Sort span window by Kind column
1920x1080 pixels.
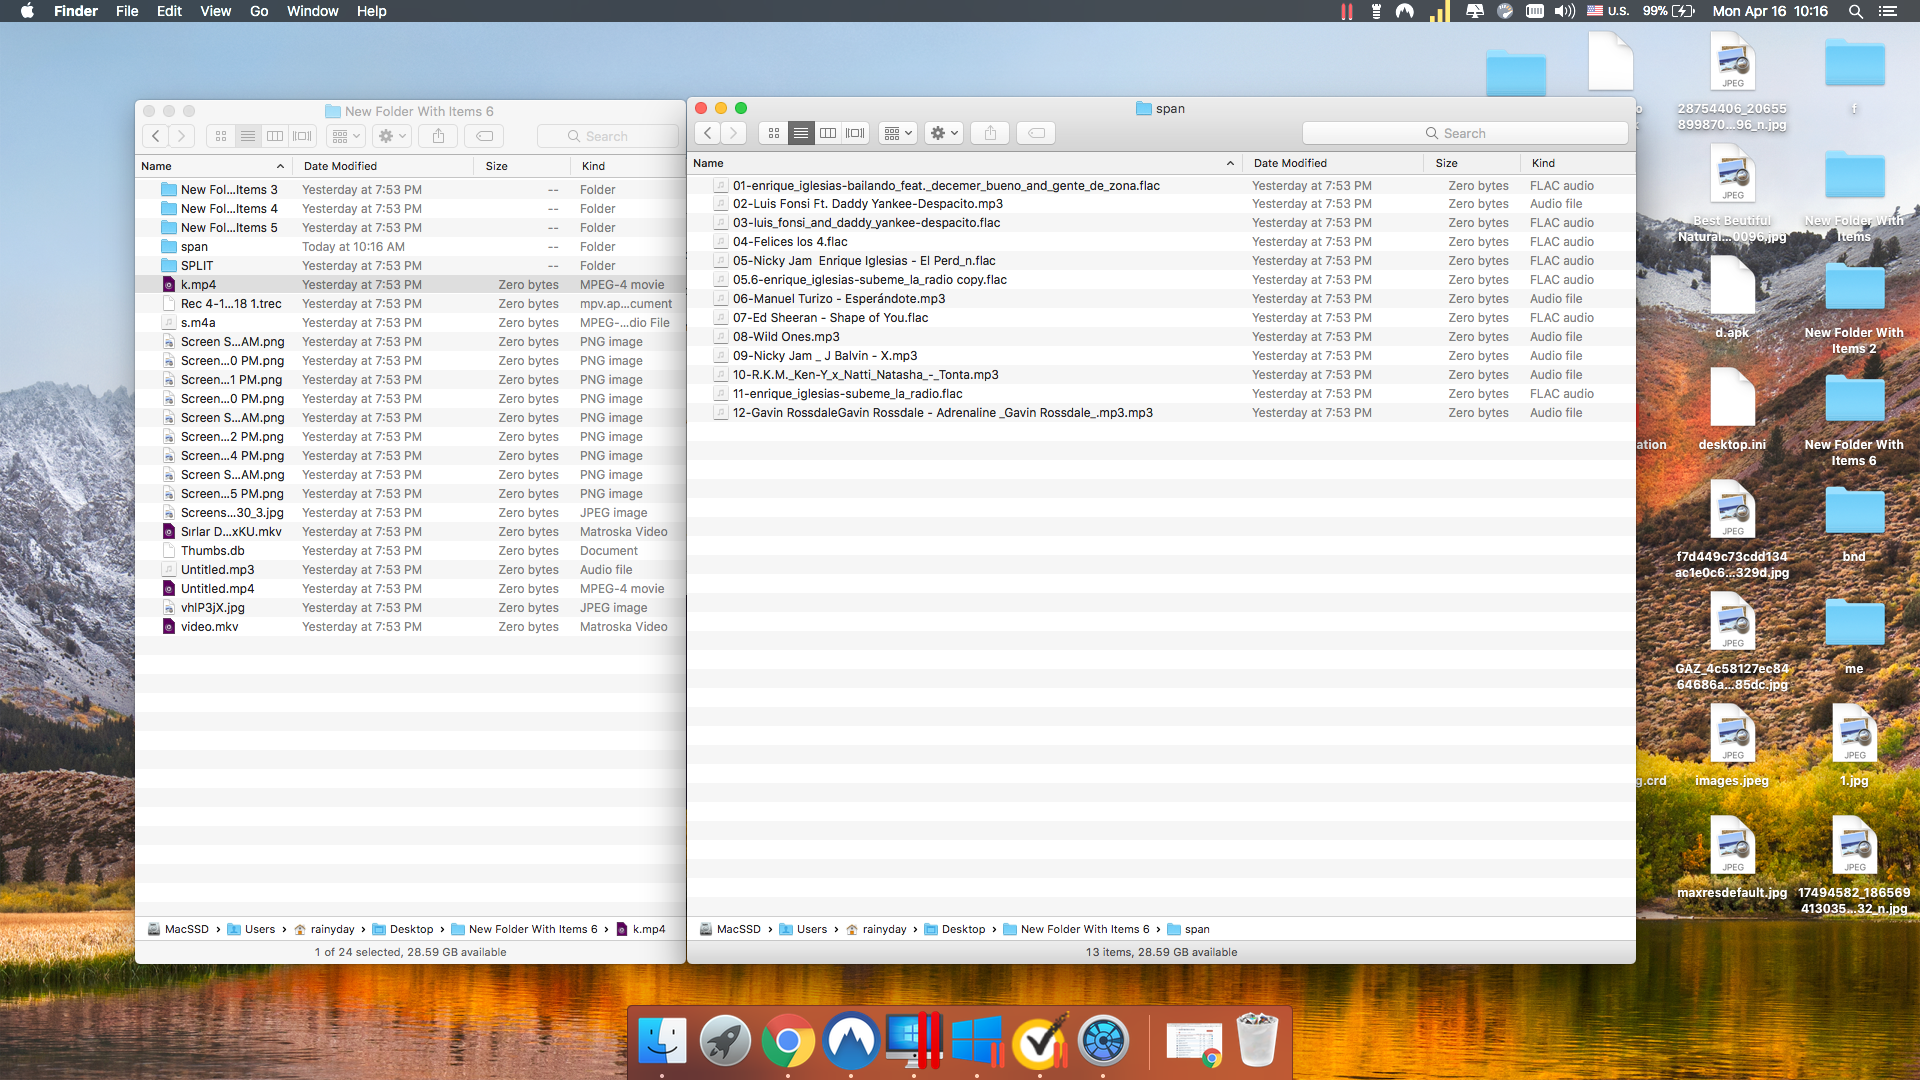pyautogui.click(x=1578, y=163)
